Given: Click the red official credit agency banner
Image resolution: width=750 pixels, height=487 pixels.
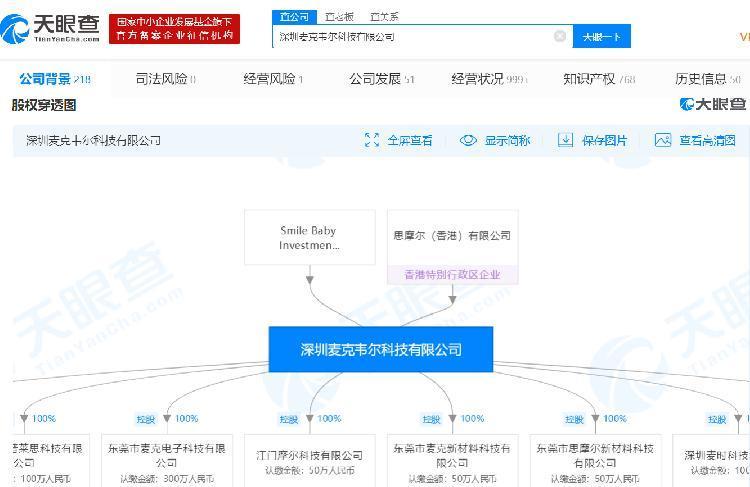Looking at the screenshot, I should (175, 28).
